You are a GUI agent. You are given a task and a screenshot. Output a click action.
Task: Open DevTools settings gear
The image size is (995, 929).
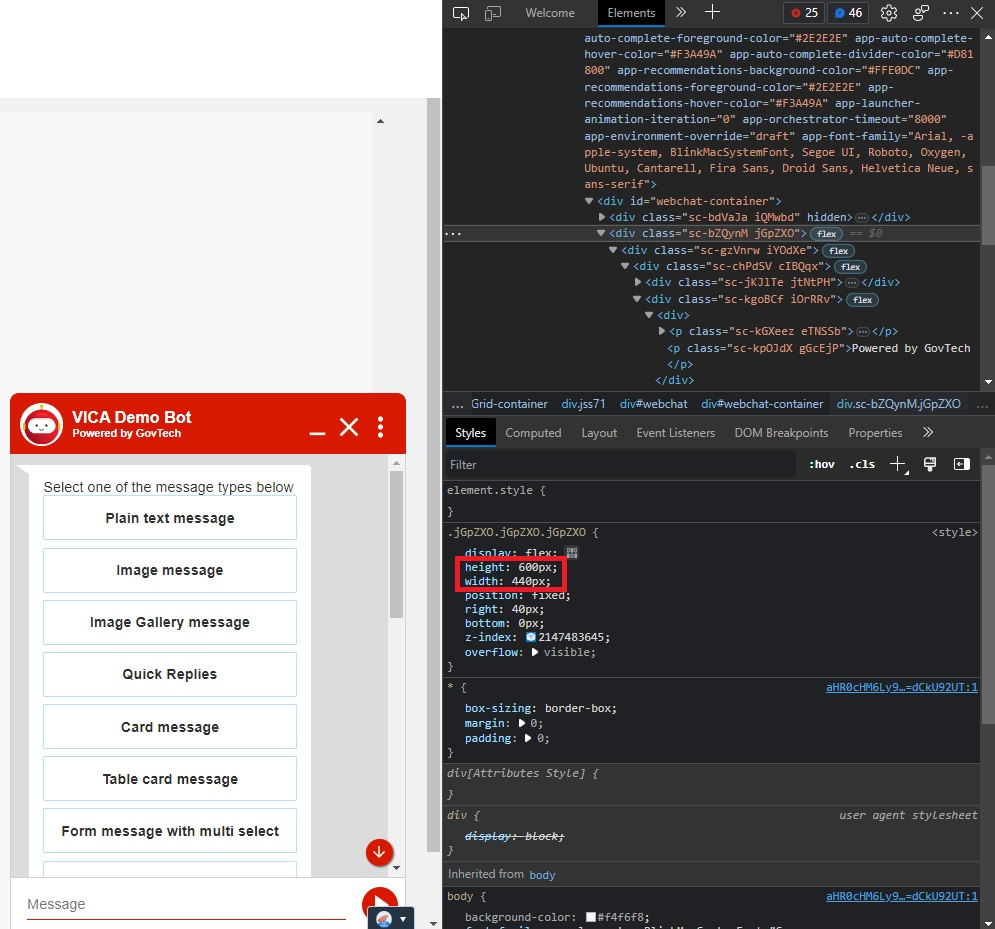tap(889, 13)
